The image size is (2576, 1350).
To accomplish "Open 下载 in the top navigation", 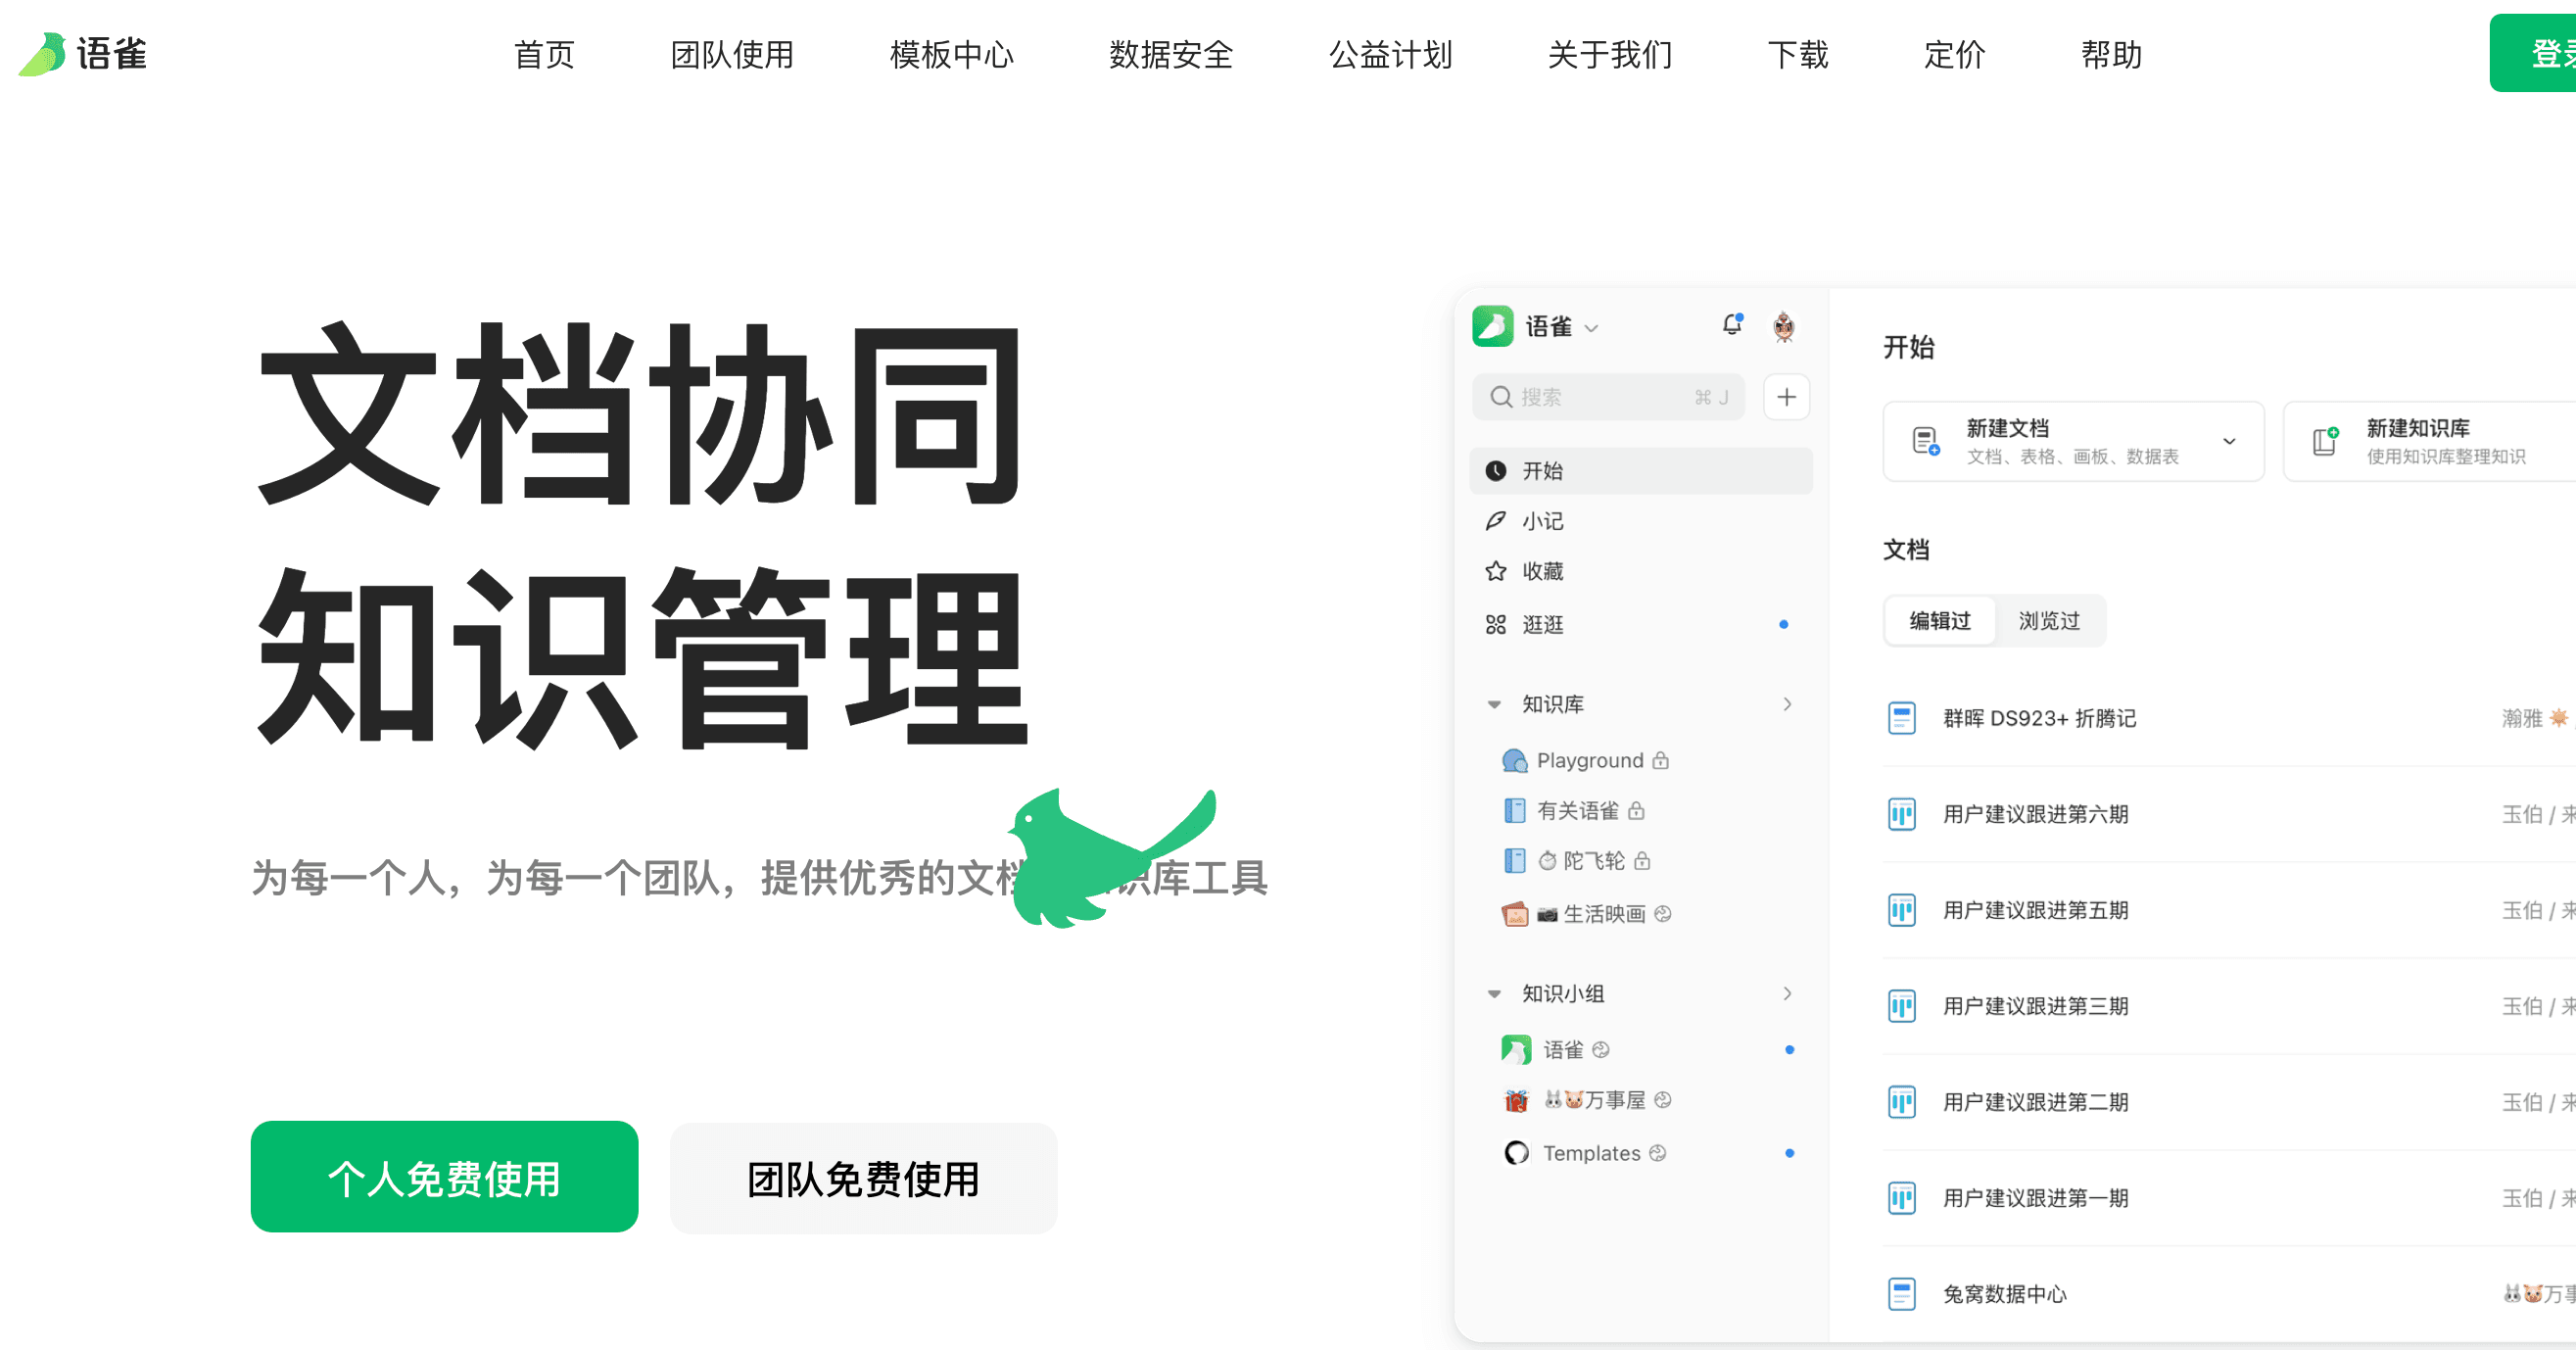I will coord(1798,54).
